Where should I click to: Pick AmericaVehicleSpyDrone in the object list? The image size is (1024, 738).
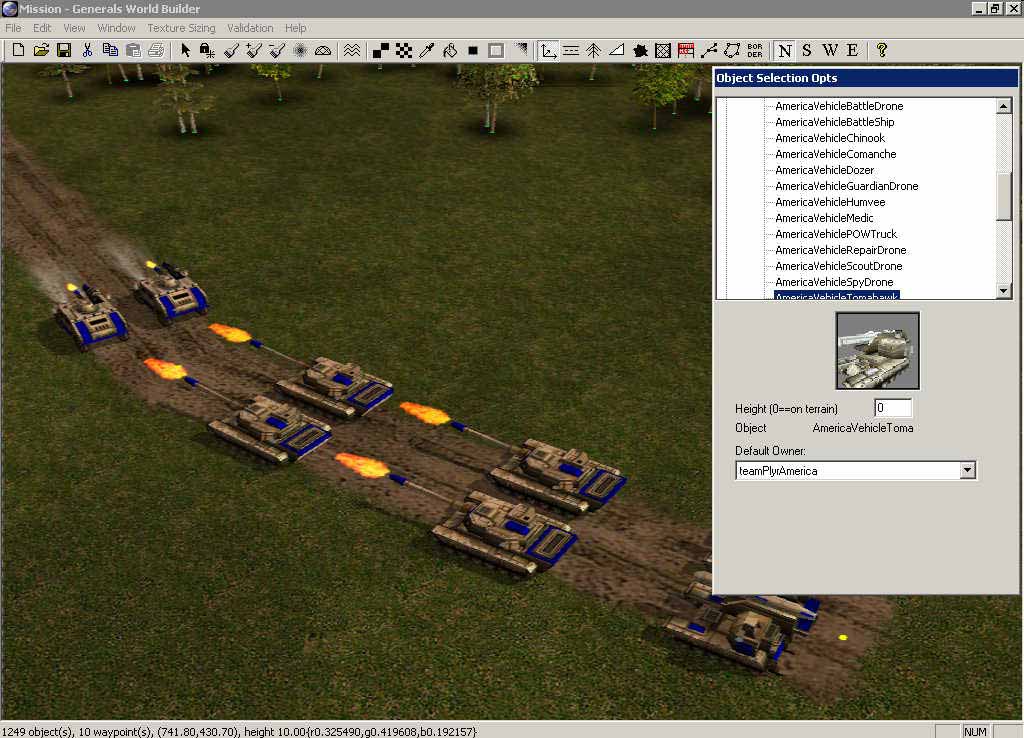click(835, 282)
